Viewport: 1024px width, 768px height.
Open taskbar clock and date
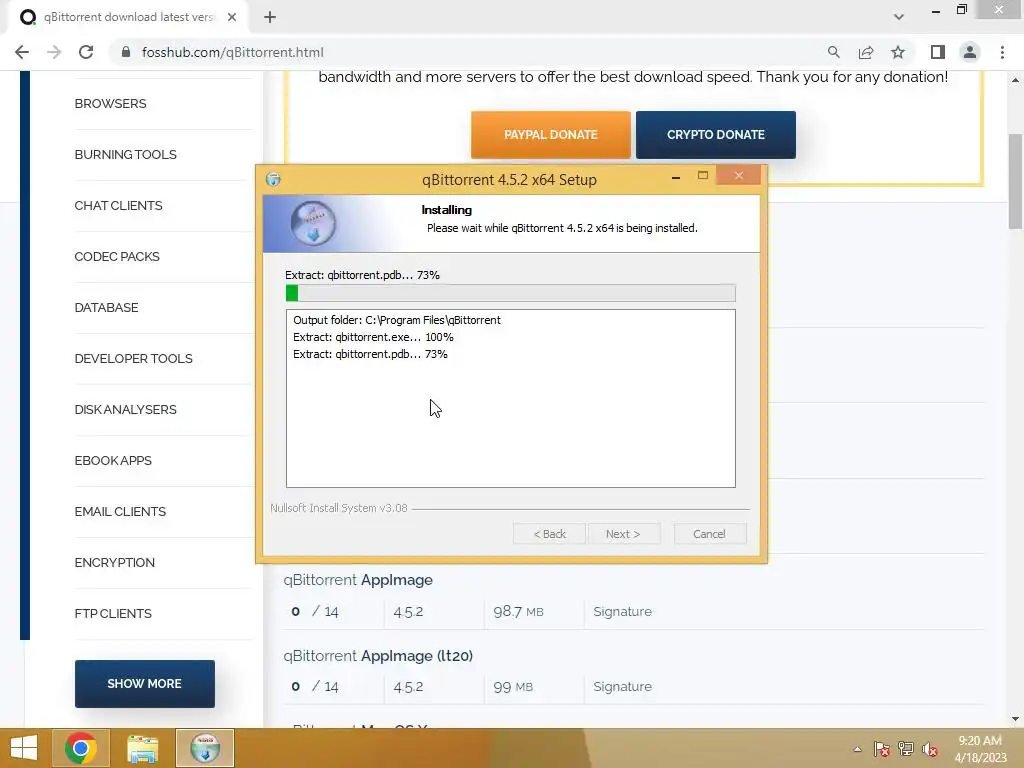980,749
